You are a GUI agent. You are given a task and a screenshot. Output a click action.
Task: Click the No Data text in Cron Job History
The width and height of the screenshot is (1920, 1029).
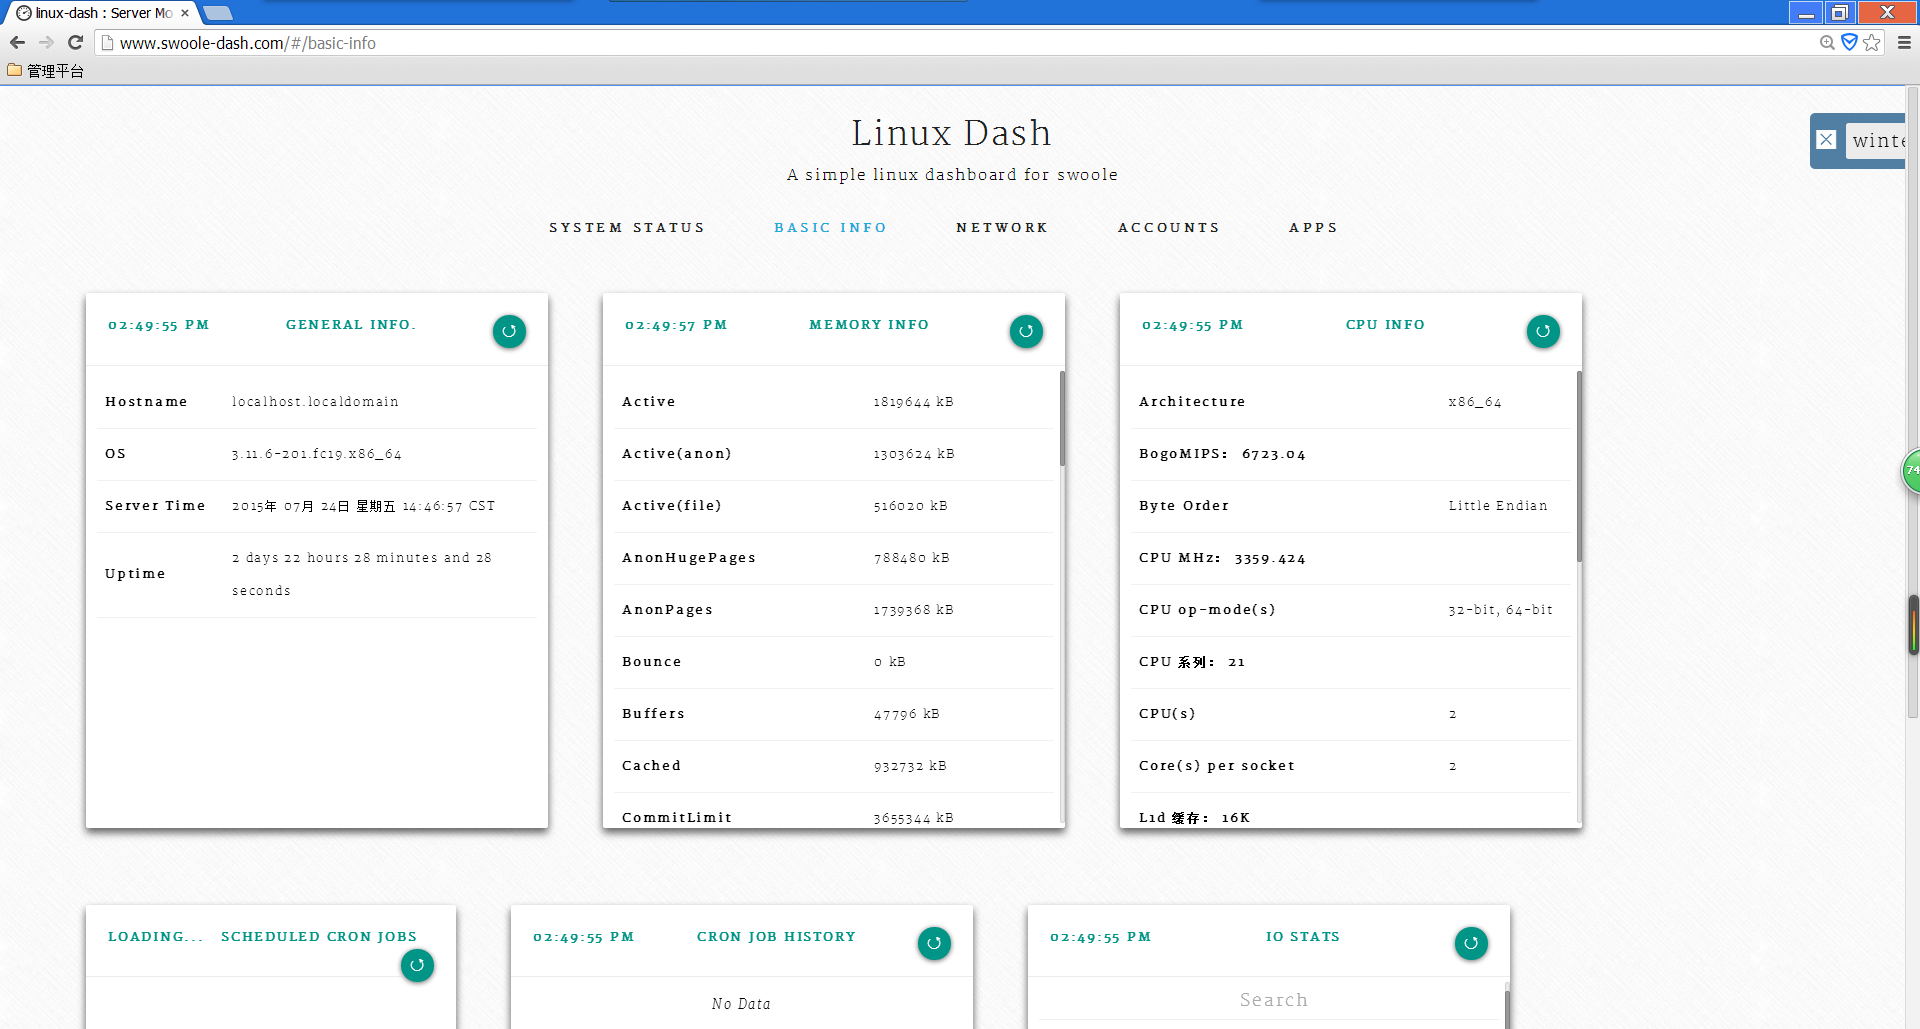coord(741,1004)
